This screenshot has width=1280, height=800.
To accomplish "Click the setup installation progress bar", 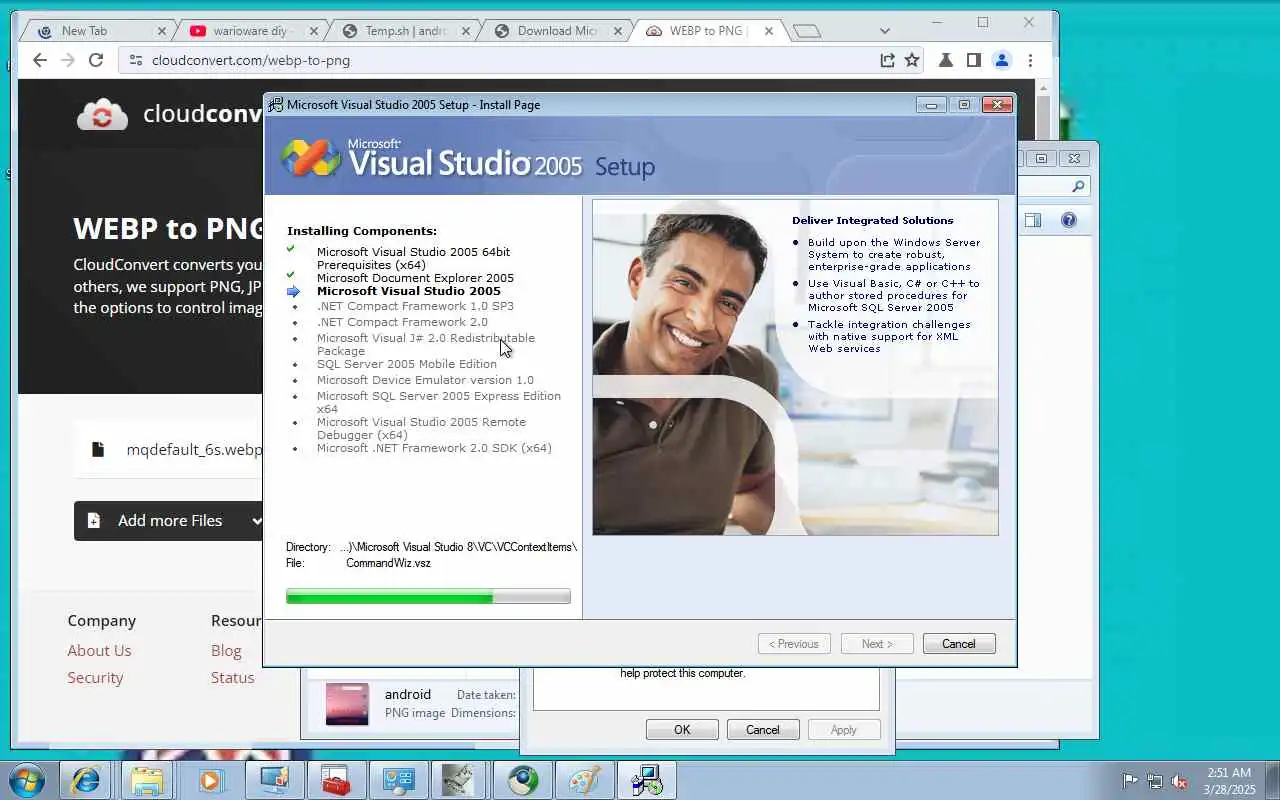I will point(428,597).
